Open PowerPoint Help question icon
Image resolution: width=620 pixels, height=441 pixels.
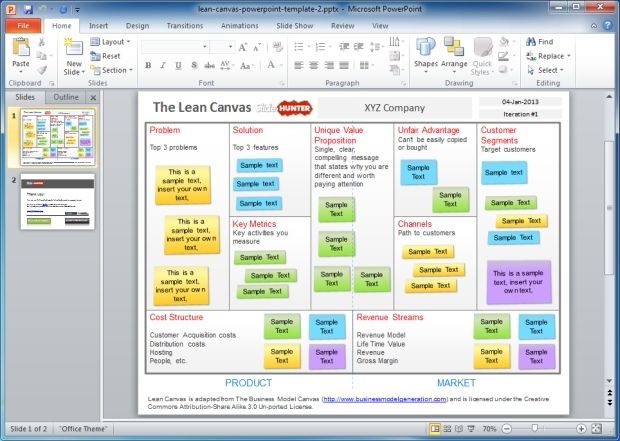[608, 26]
